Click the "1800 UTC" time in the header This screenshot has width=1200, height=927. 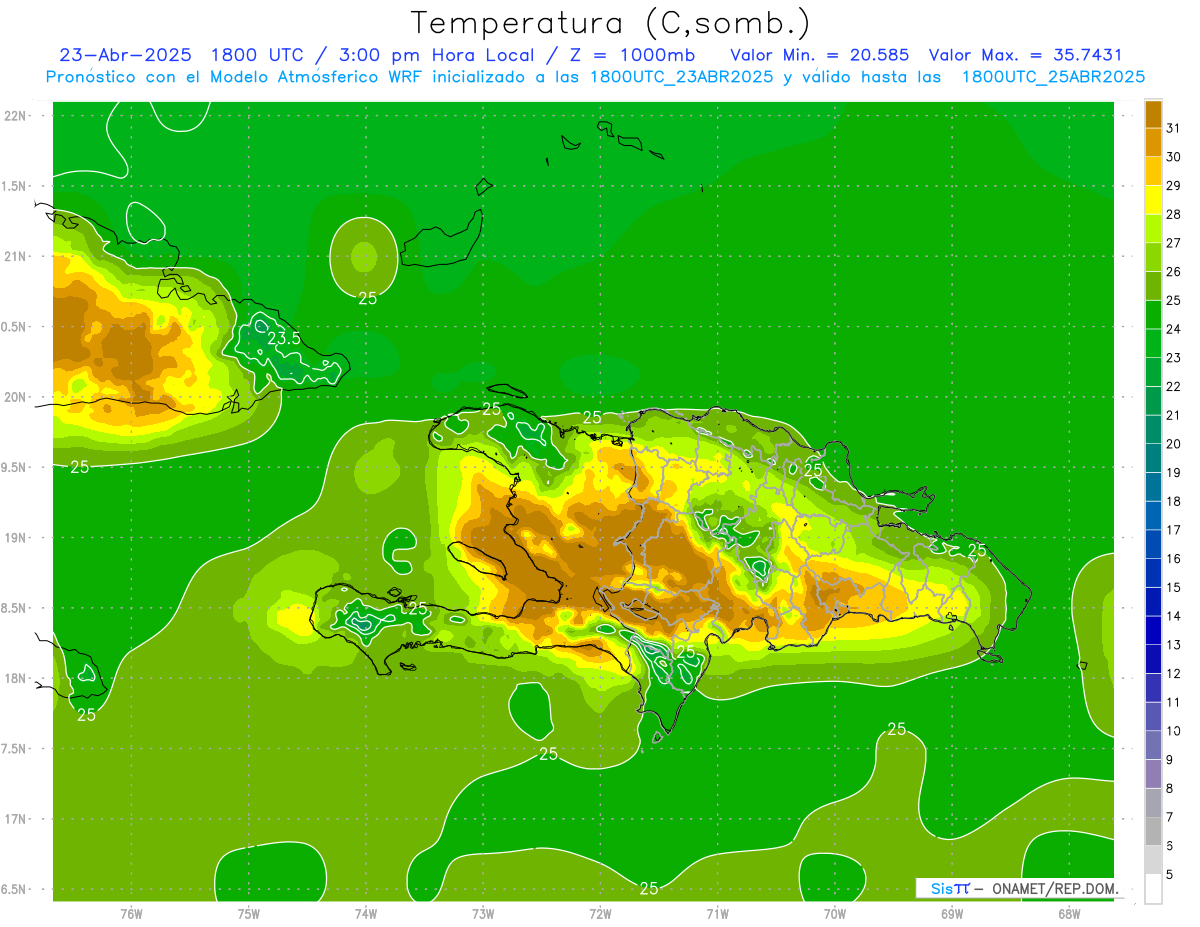coord(258,55)
